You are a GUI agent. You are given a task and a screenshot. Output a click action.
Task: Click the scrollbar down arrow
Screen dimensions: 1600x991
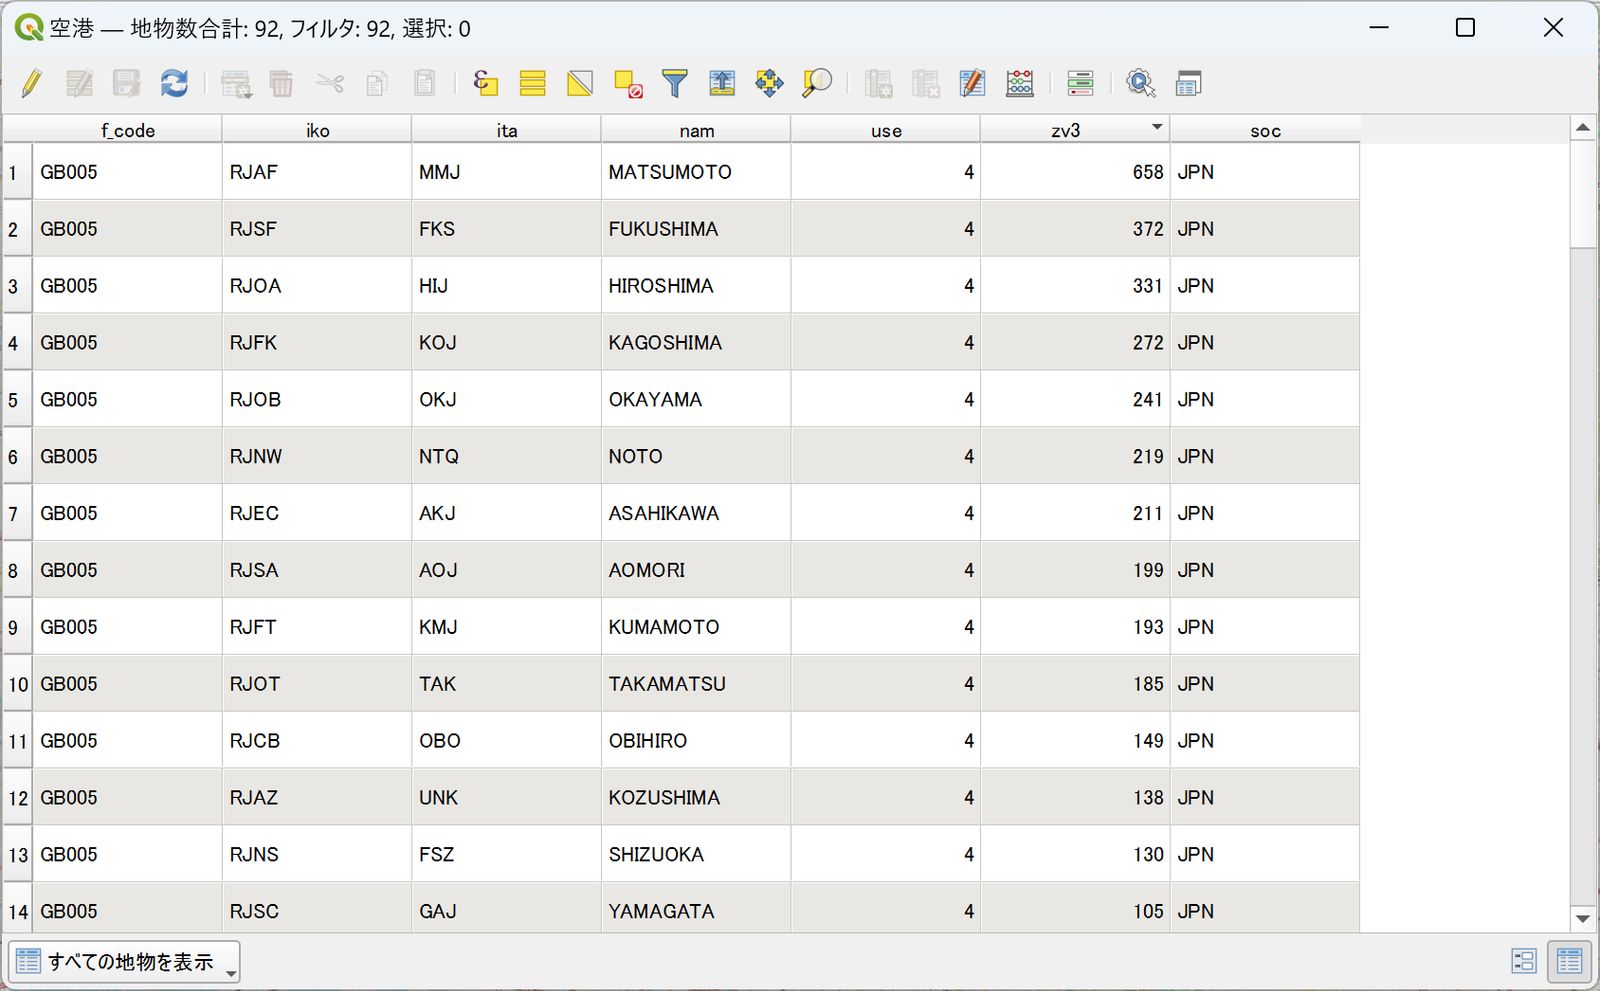tap(1582, 919)
